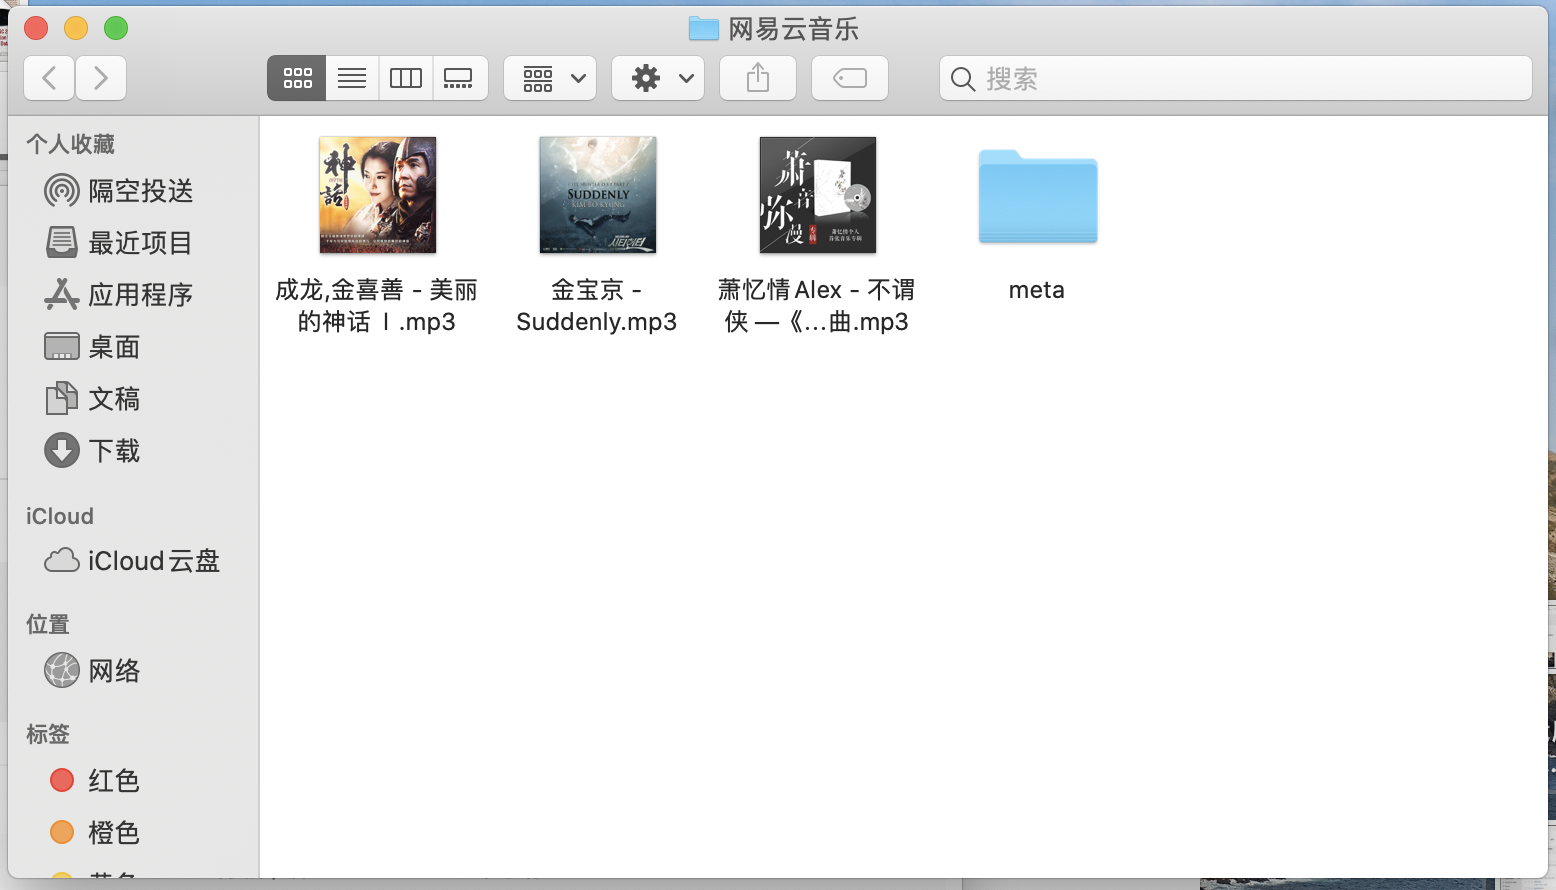Screen dimensions: 1556x890
Task: Minimize the window with the yellow button
Action: pos(76,28)
